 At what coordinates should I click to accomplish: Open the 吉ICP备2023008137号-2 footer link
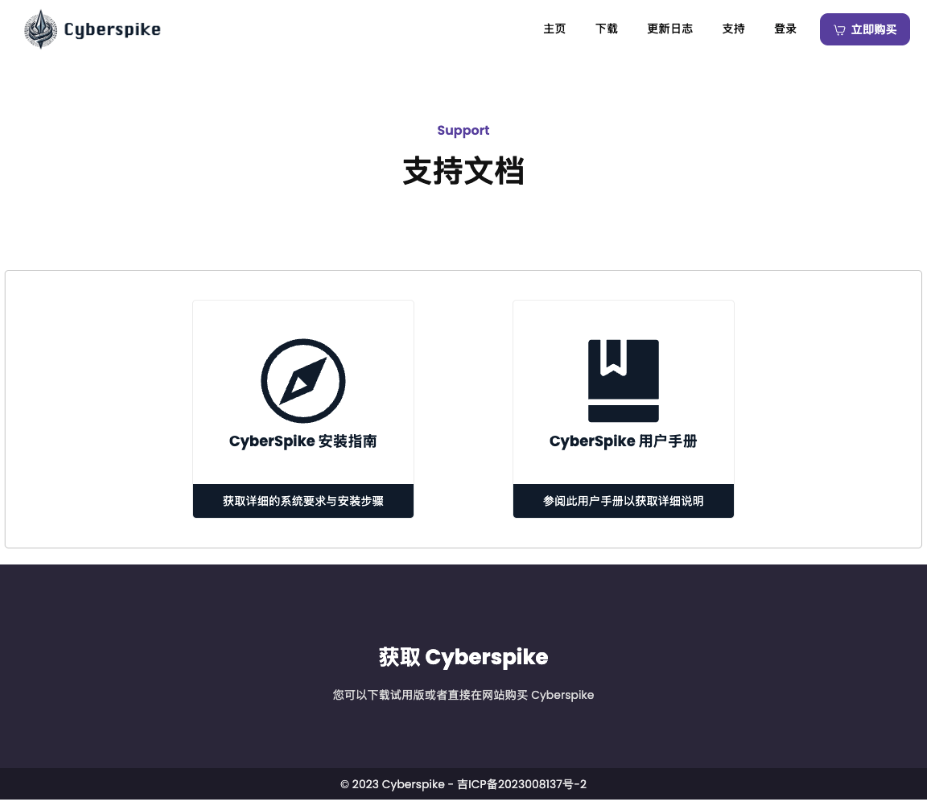(x=521, y=785)
